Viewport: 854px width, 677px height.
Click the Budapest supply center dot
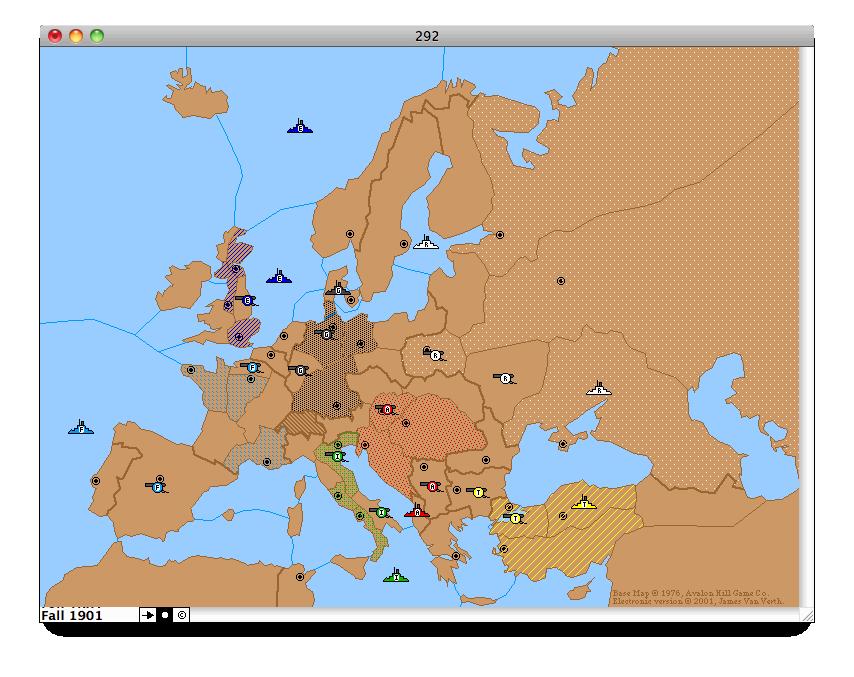click(x=406, y=423)
